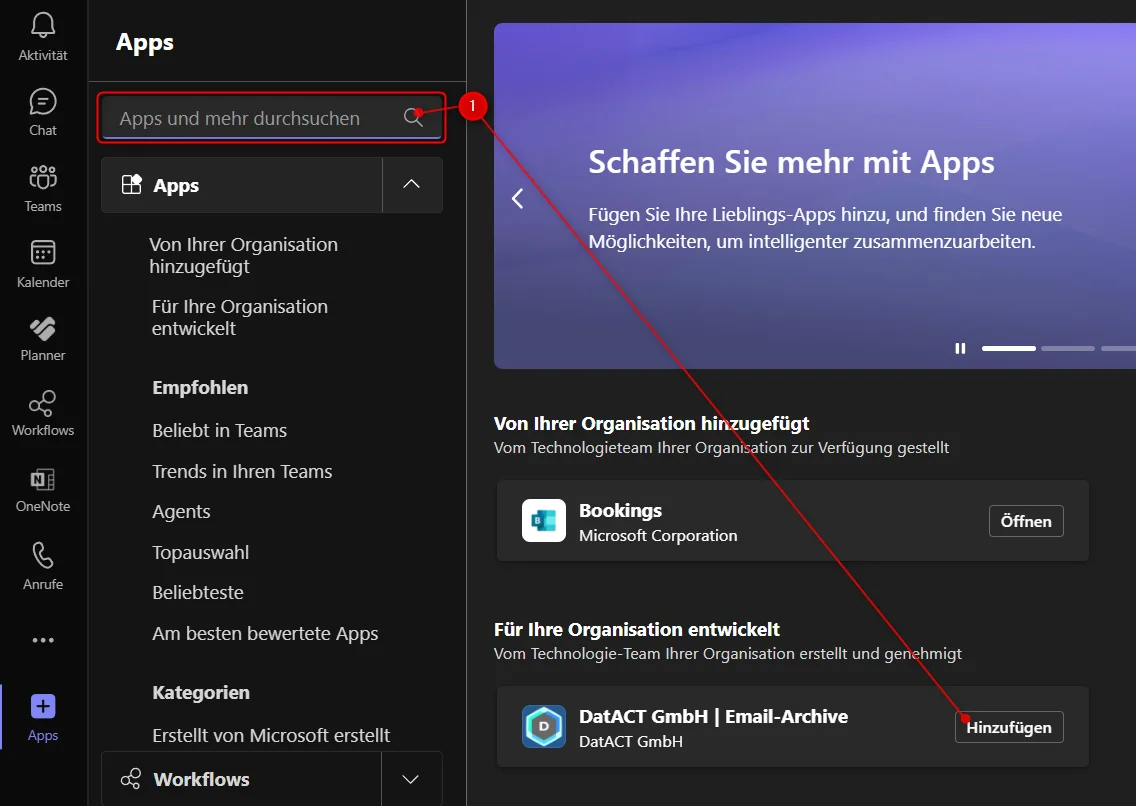This screenshot has height=806, width=1136.
Task: Open the Chat icon in sidebar
Action: coord(43,102)
